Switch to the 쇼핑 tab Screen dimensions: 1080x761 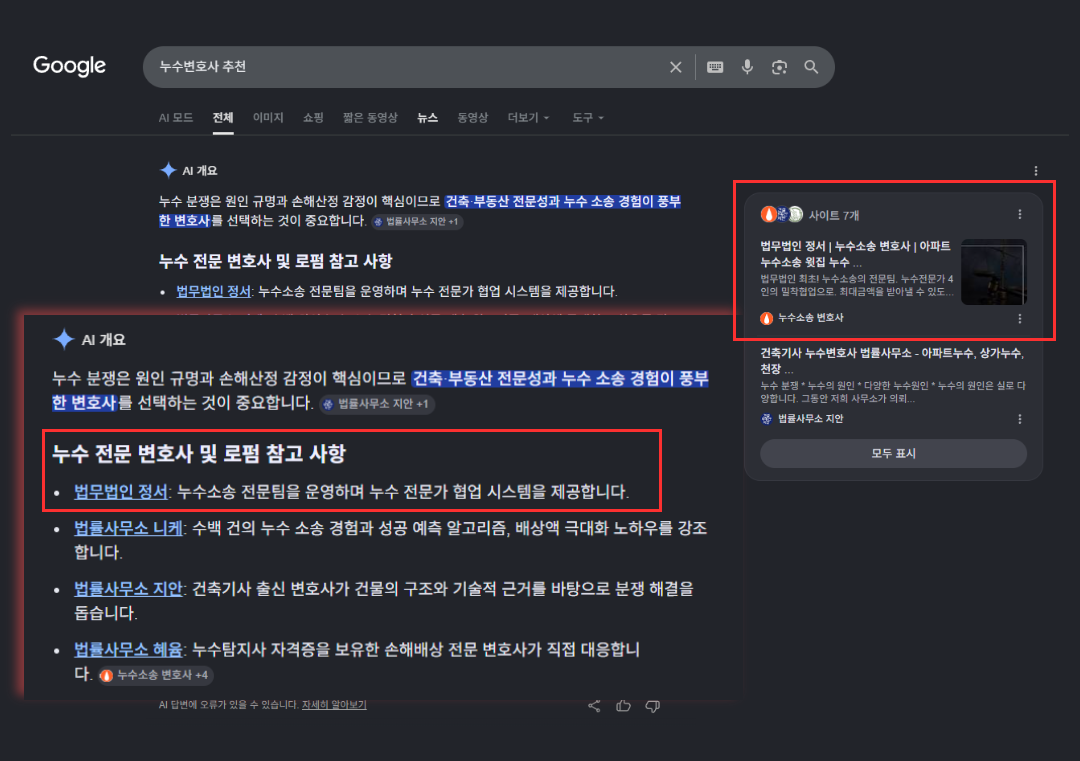point(313,118)
